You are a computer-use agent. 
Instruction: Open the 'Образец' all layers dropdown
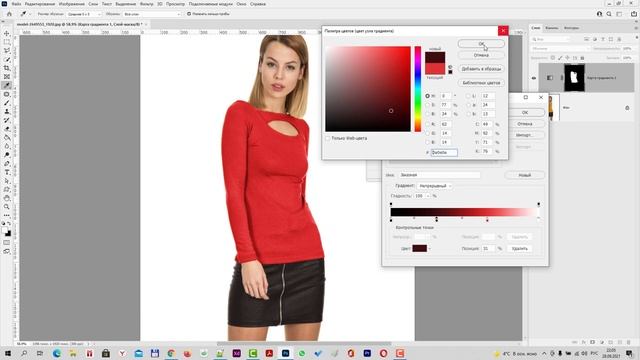pos(152,14)
